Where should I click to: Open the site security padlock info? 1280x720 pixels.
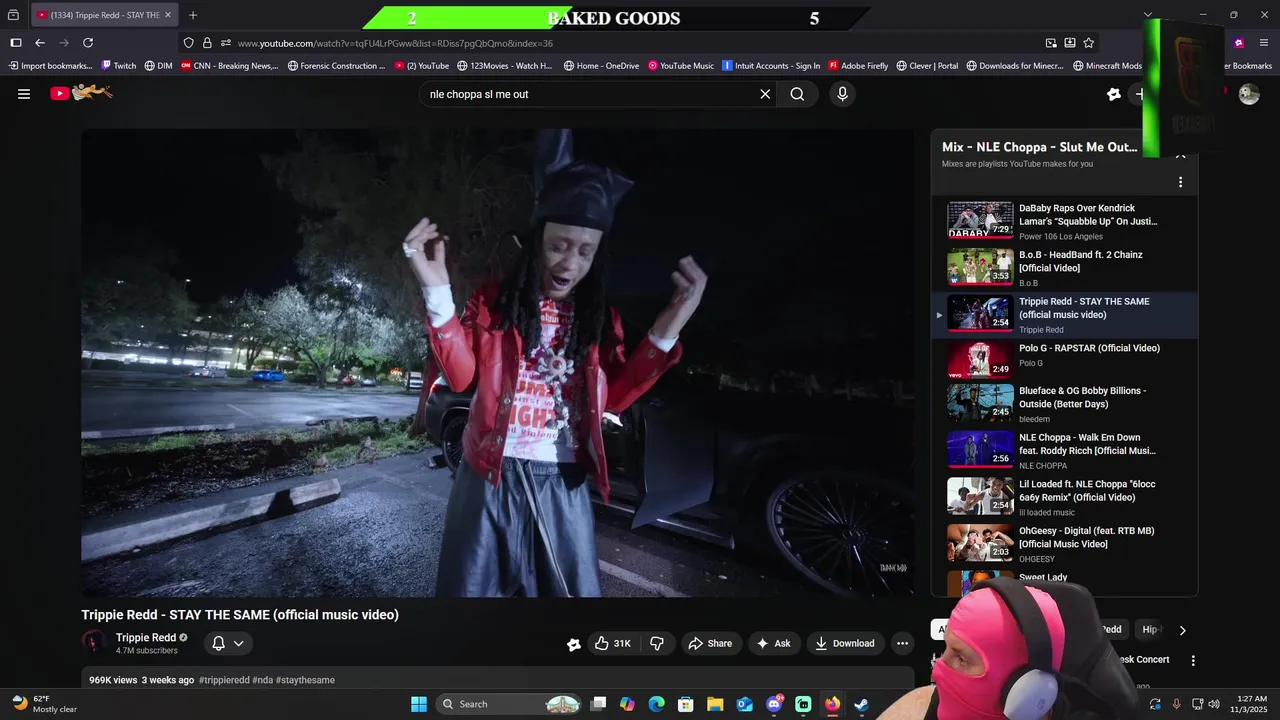click(207, 43)
